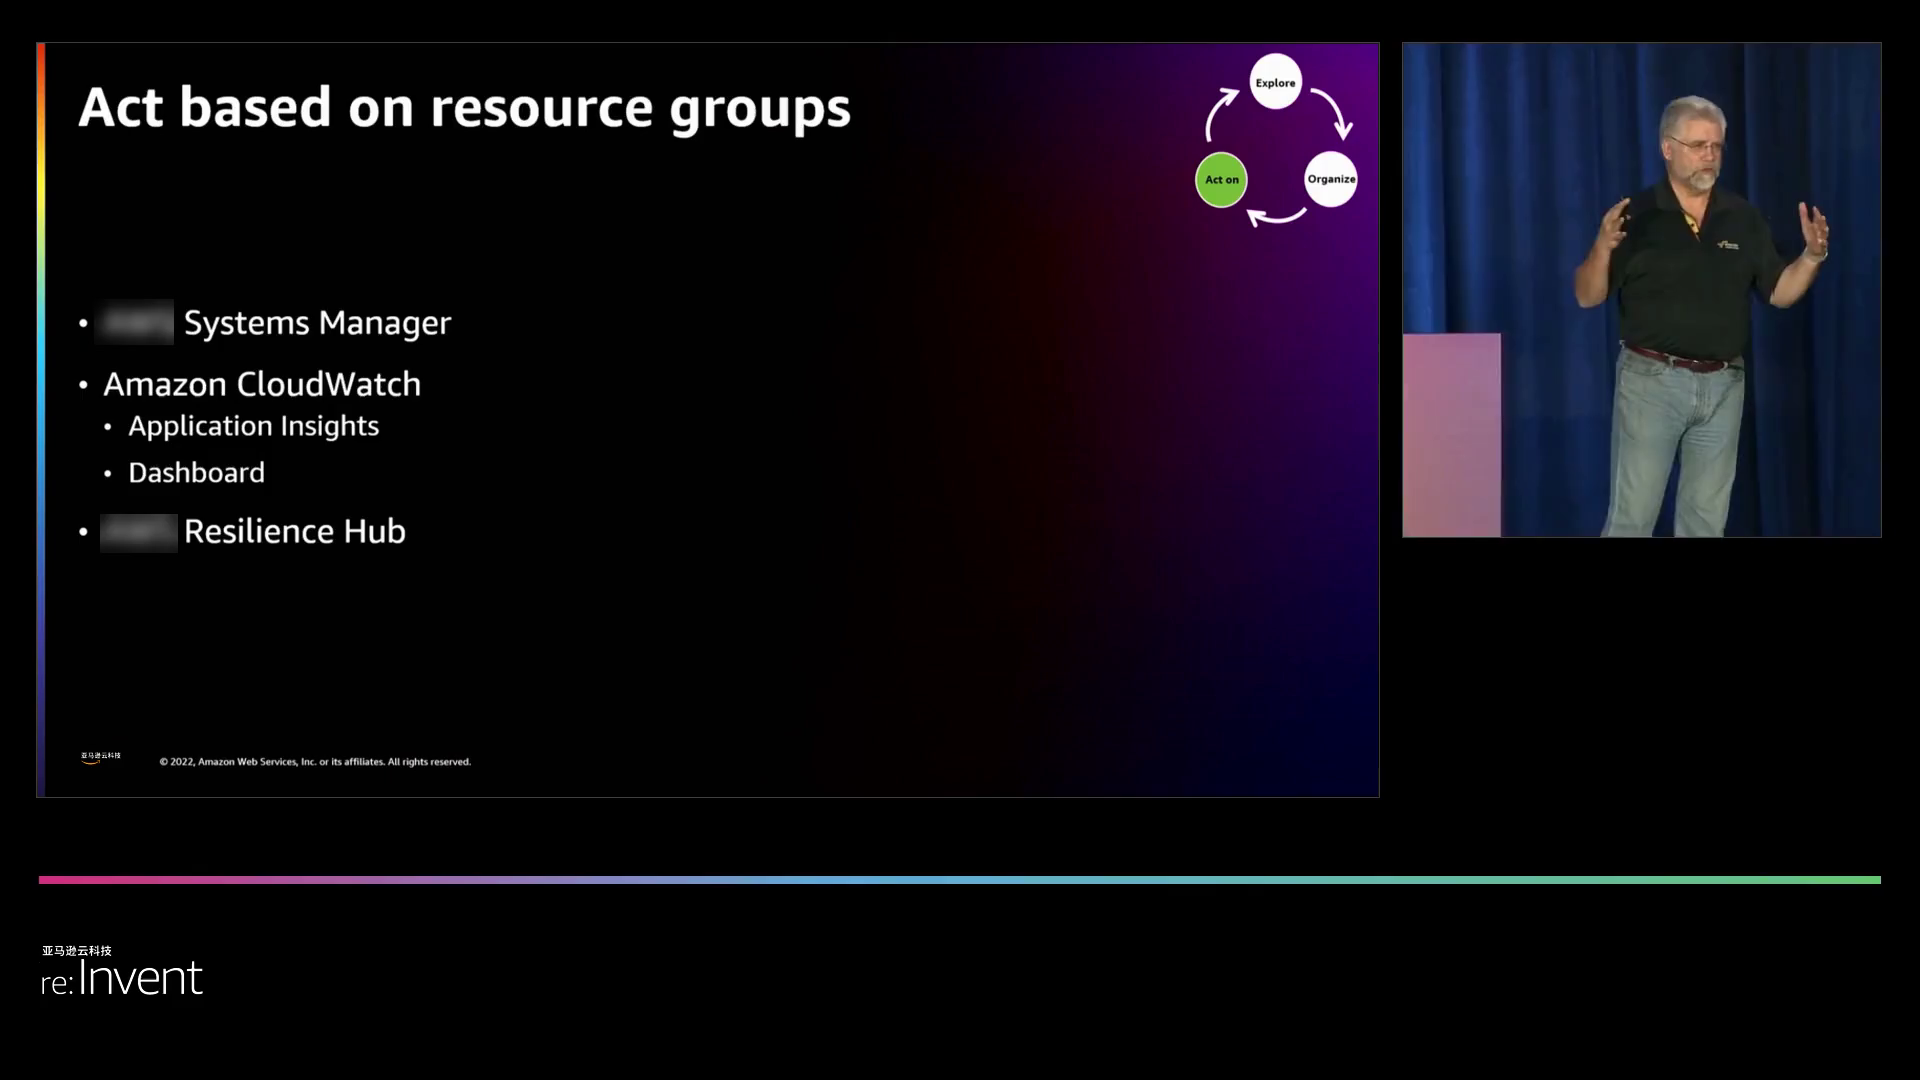
Task: Click the Application Insights sub-bullet
Action: [x=253, y=426]
